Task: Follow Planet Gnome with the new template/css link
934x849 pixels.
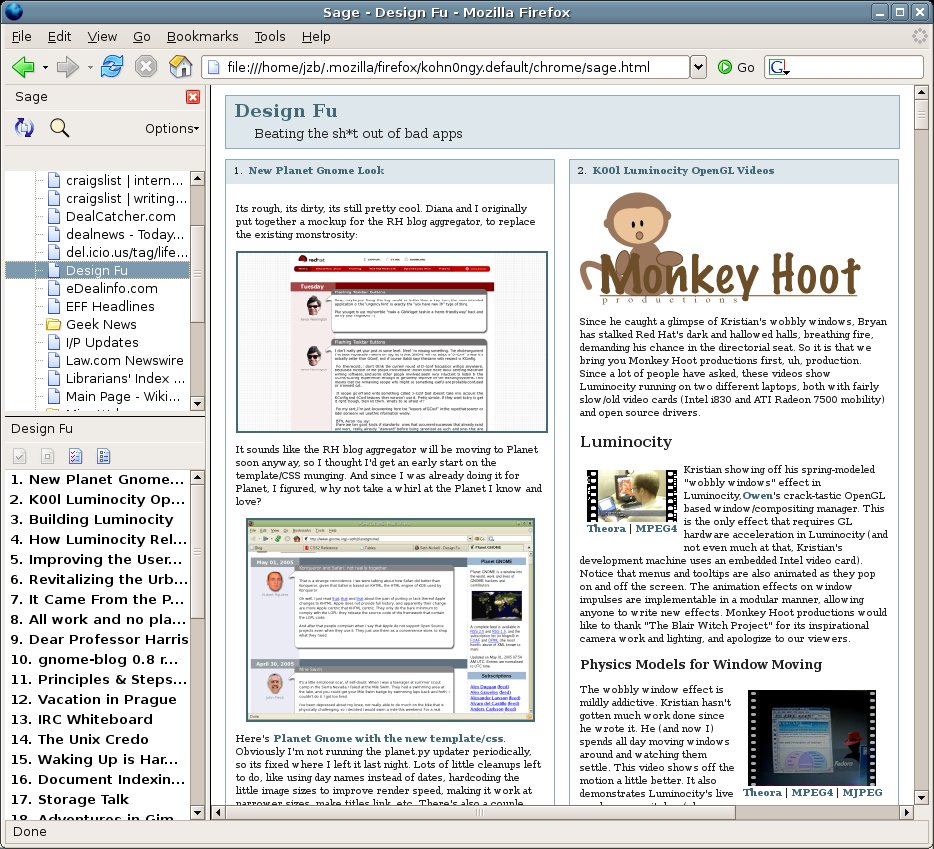Action: [x=388, y=738]
